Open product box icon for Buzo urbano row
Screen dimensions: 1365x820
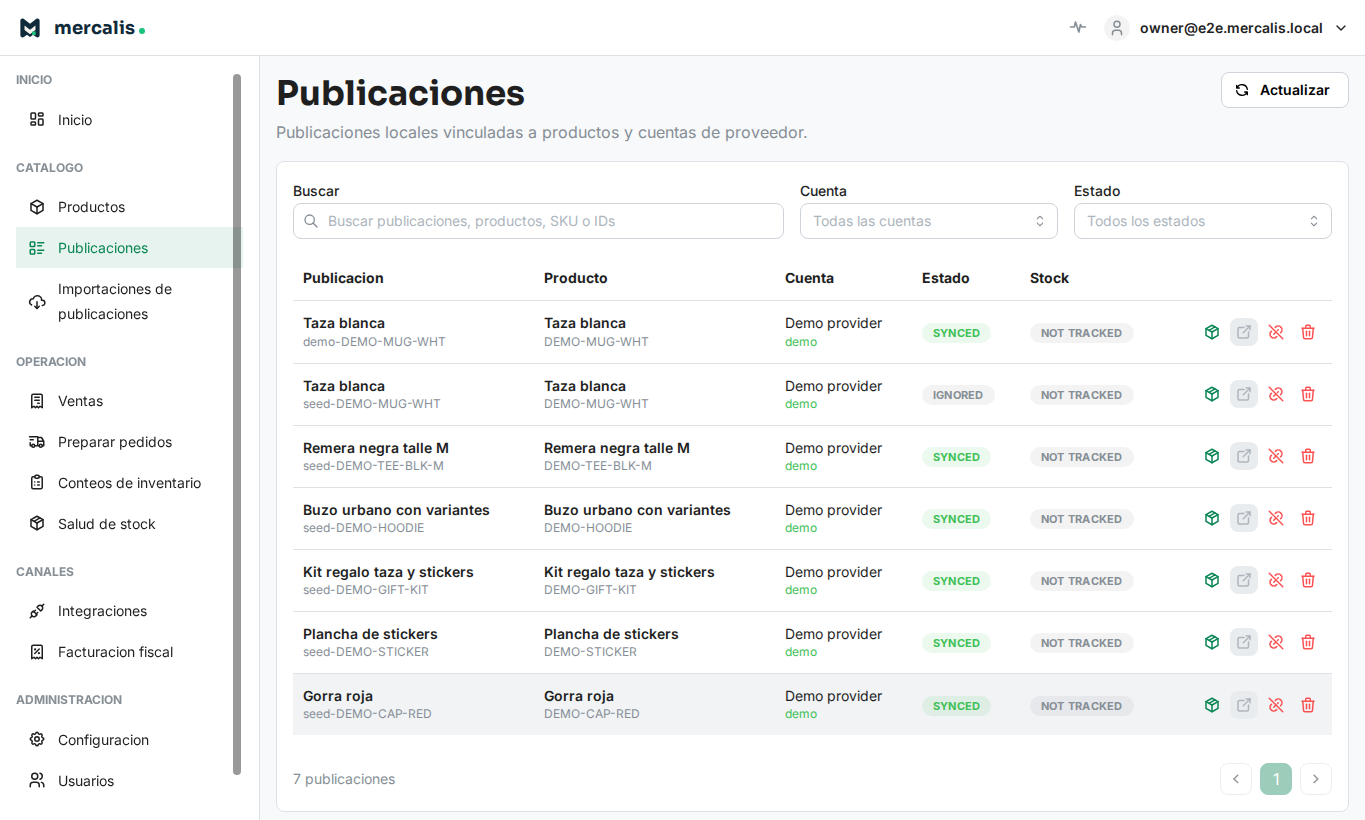click(x=1212, y=518)
